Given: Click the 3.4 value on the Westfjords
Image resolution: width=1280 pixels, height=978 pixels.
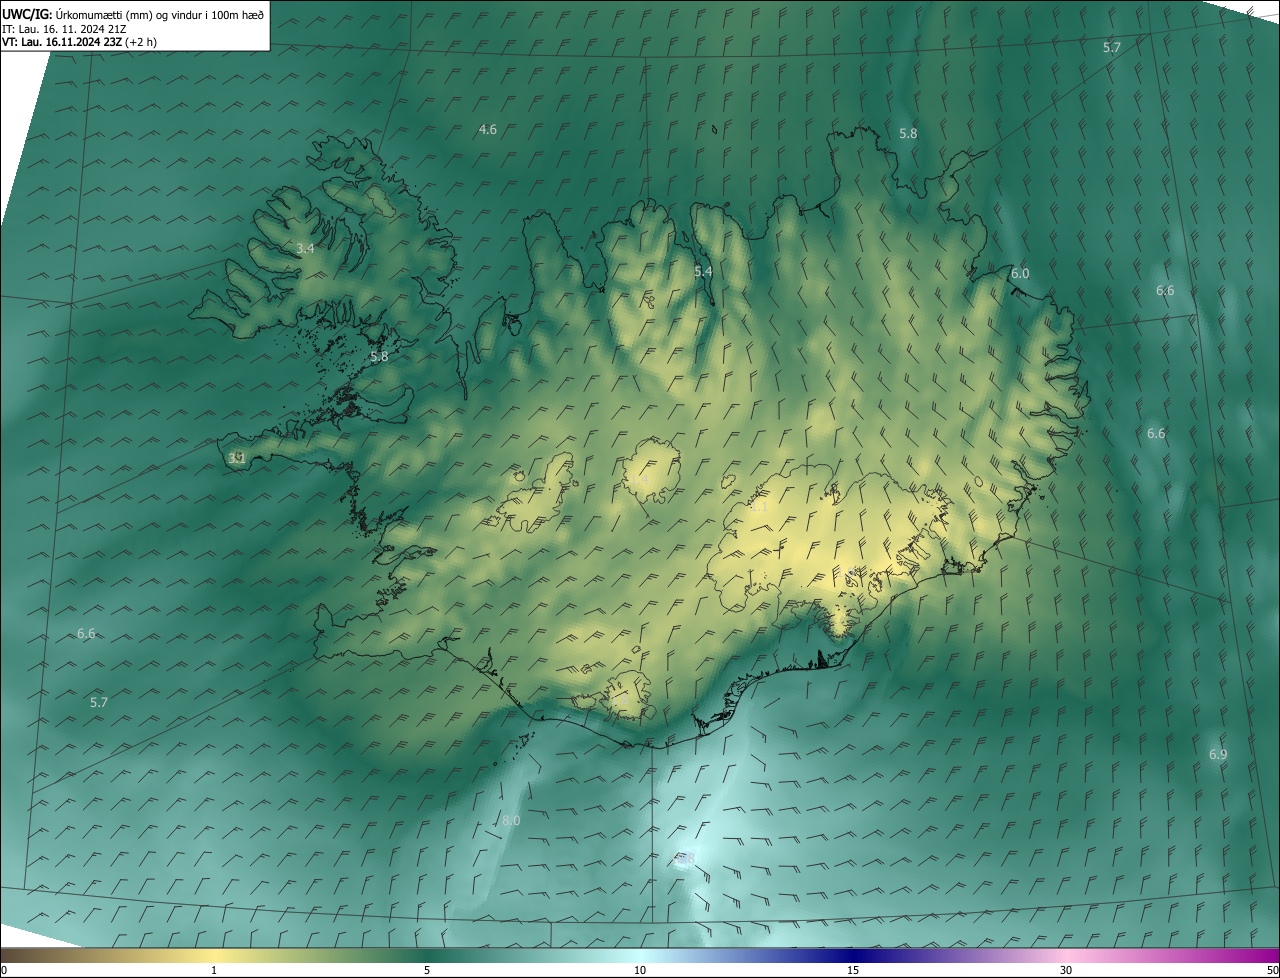Looking at the screenshot, I should pyautogui.click(x=306, y=248).
